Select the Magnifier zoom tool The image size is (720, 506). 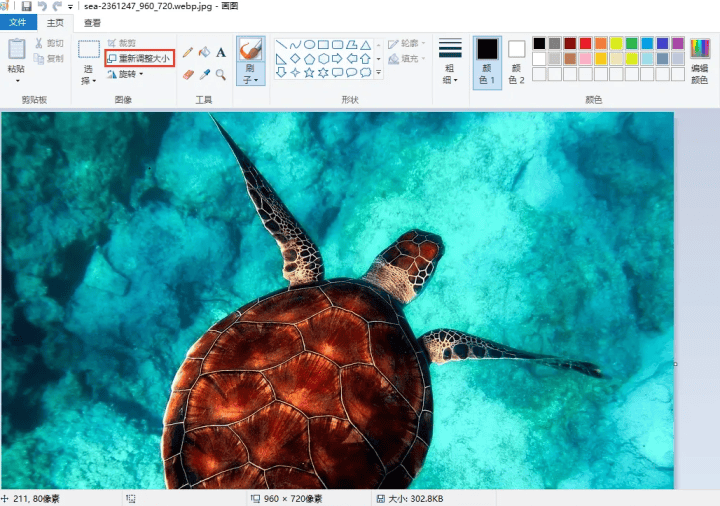pyautogui.click(x=221, y=74)
